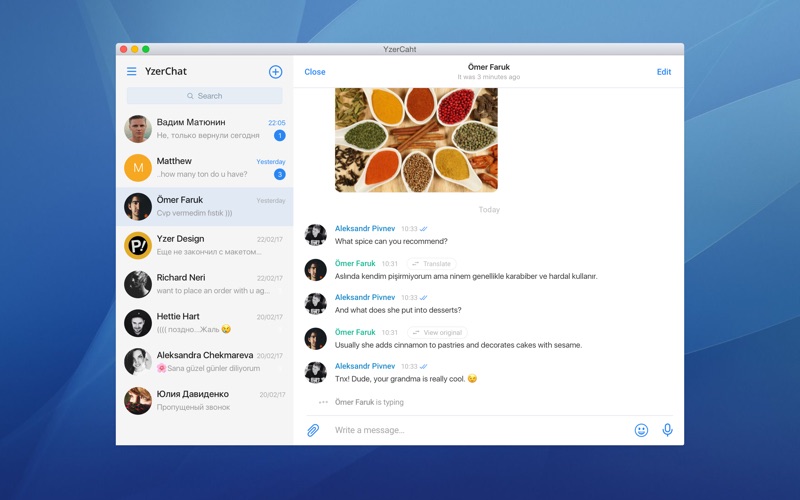Screen dimensions: 800x500
Task: Click sender avatar beside 'What spice can you recommend?'
Action: coord(315,235)
